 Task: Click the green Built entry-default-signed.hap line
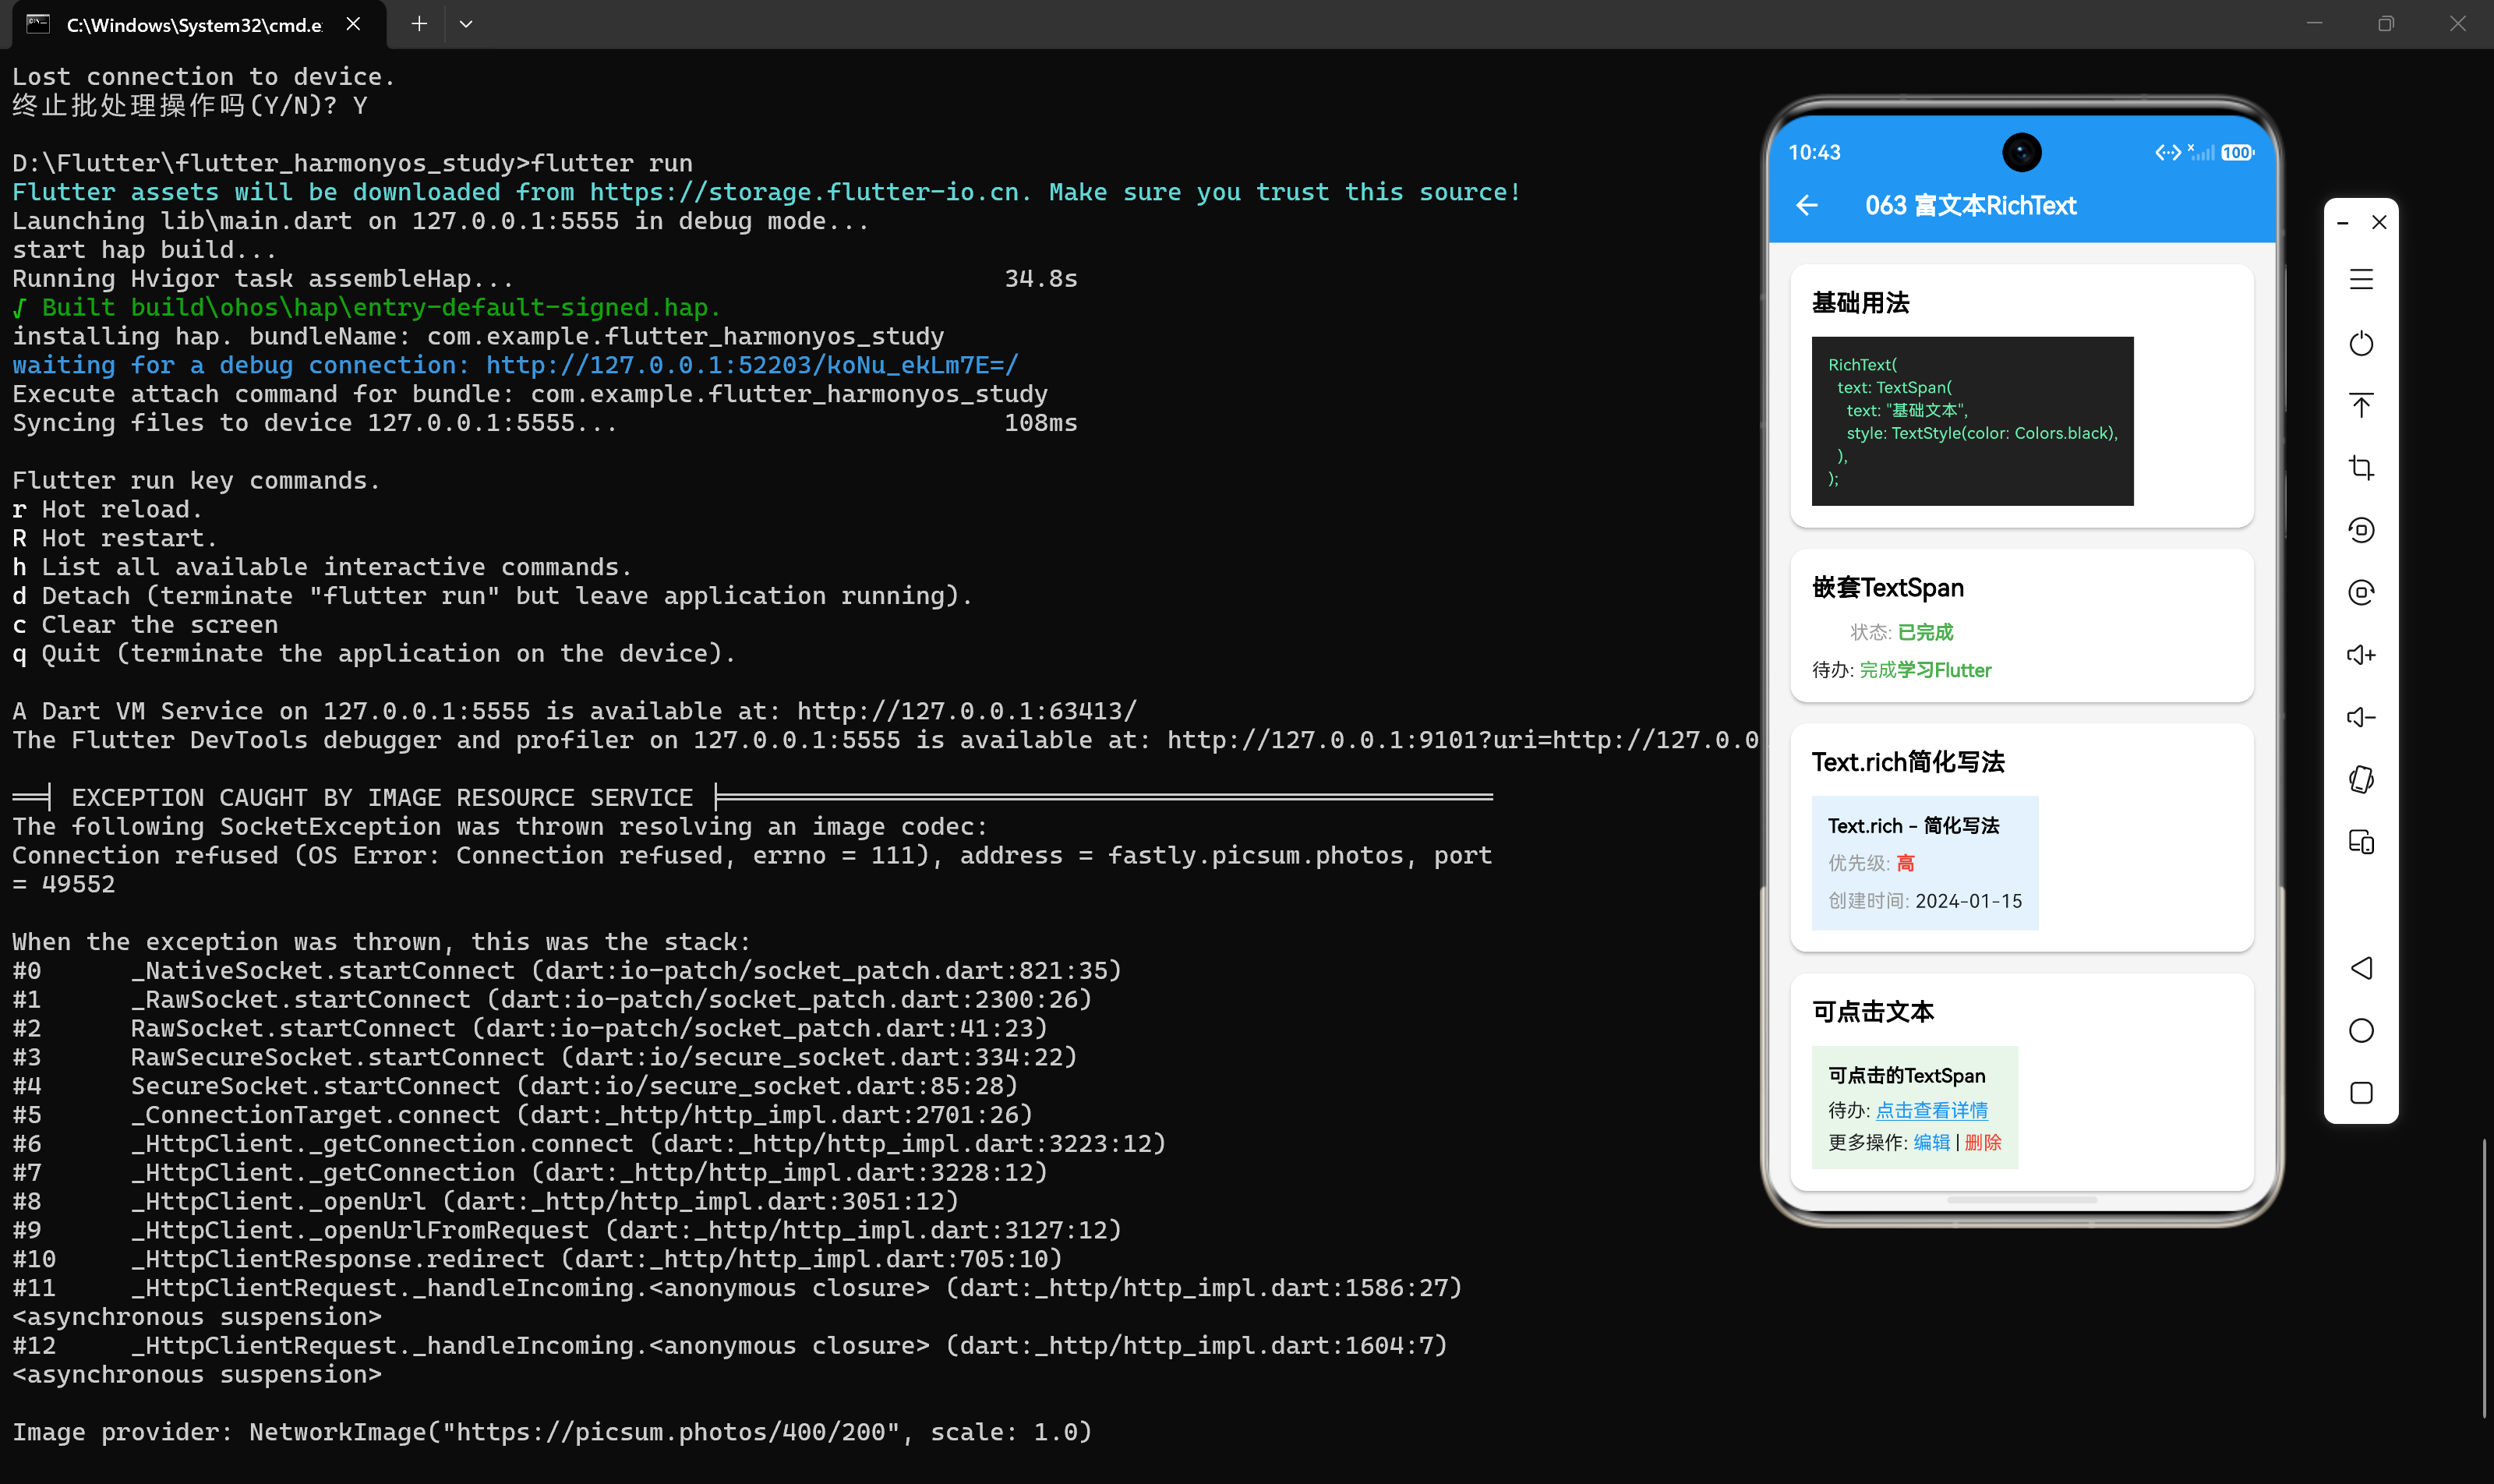366,307
